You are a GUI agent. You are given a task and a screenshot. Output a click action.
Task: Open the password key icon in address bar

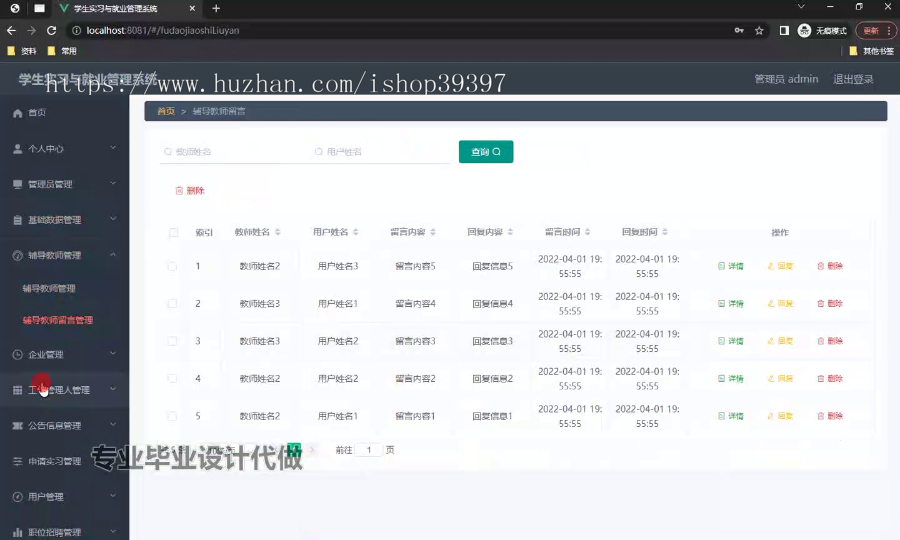[x=739, y=30]
